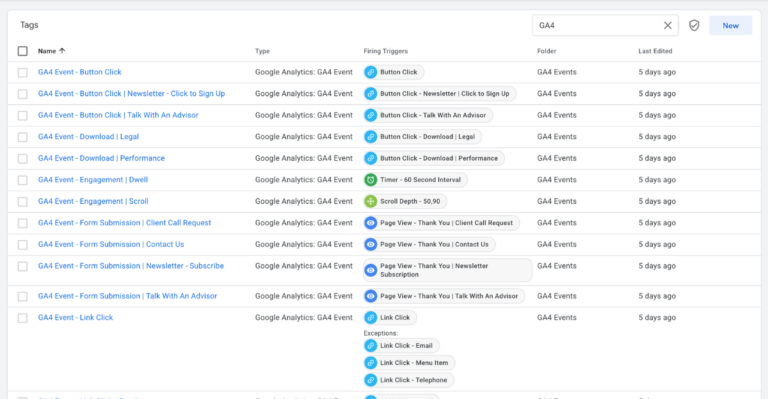The width and height of the screenshot is (768, 399).
Task: Click the timer icon of 60 Second Interval trigger
Action: [371, 180]
